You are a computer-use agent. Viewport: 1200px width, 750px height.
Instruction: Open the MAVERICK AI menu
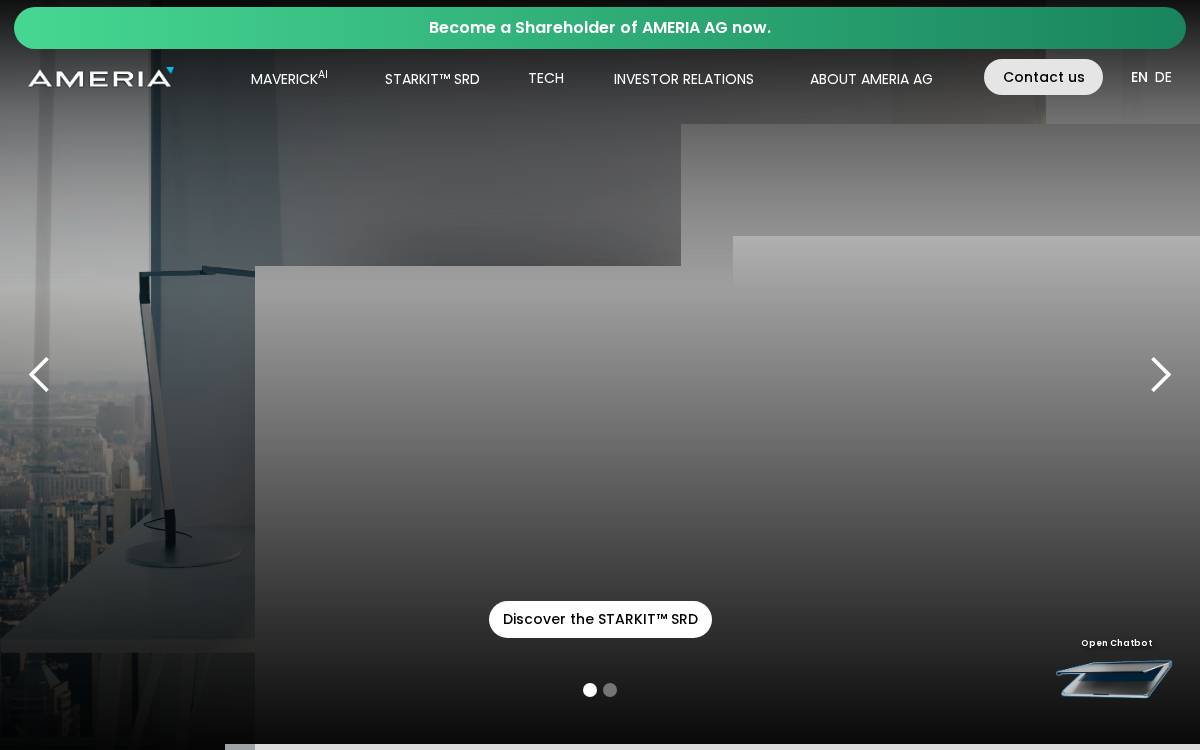coord(289,78)
